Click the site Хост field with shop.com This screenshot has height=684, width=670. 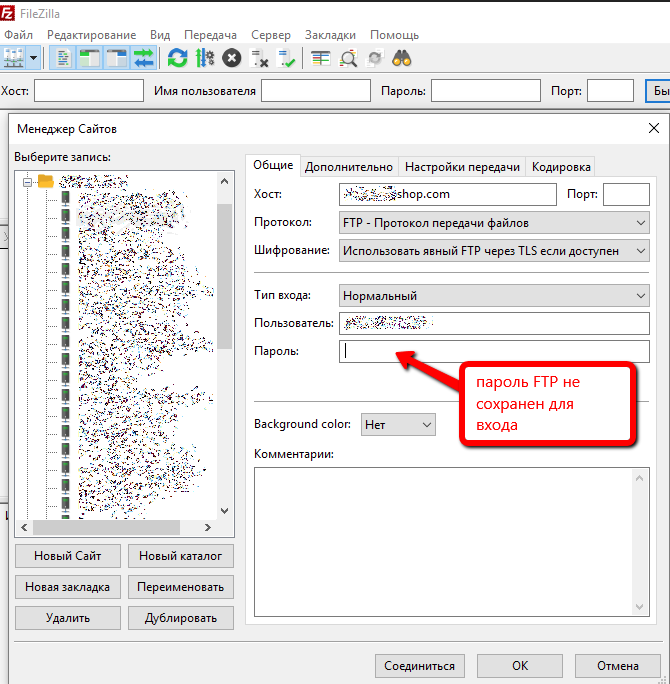pyautogui.click(x=448, y=194)
